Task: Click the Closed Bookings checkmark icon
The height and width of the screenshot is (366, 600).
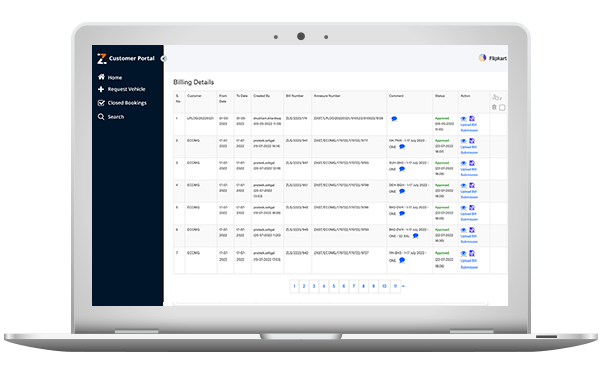Action: coord(101,103)
